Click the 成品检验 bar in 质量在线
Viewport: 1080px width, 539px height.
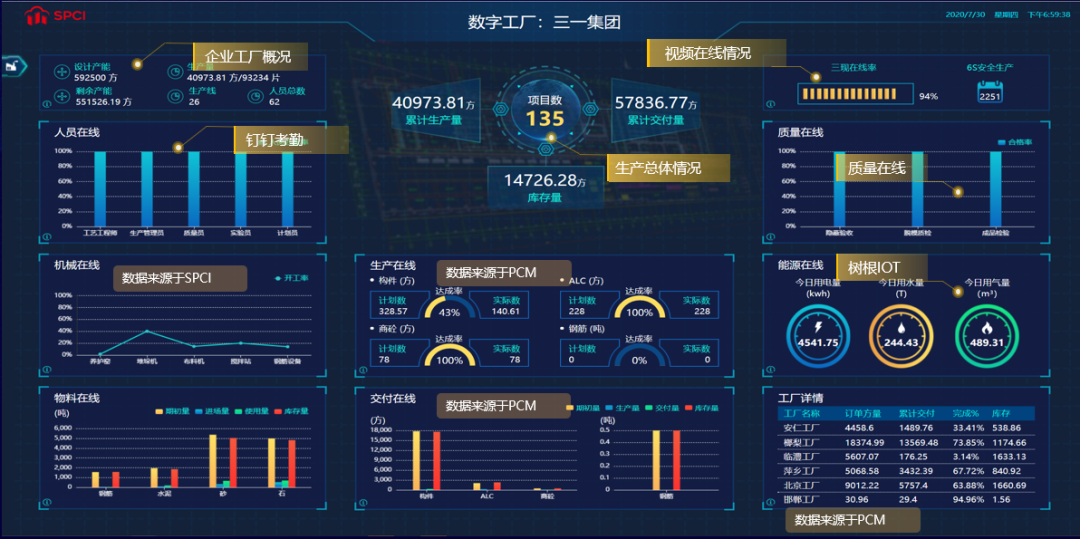995,189
